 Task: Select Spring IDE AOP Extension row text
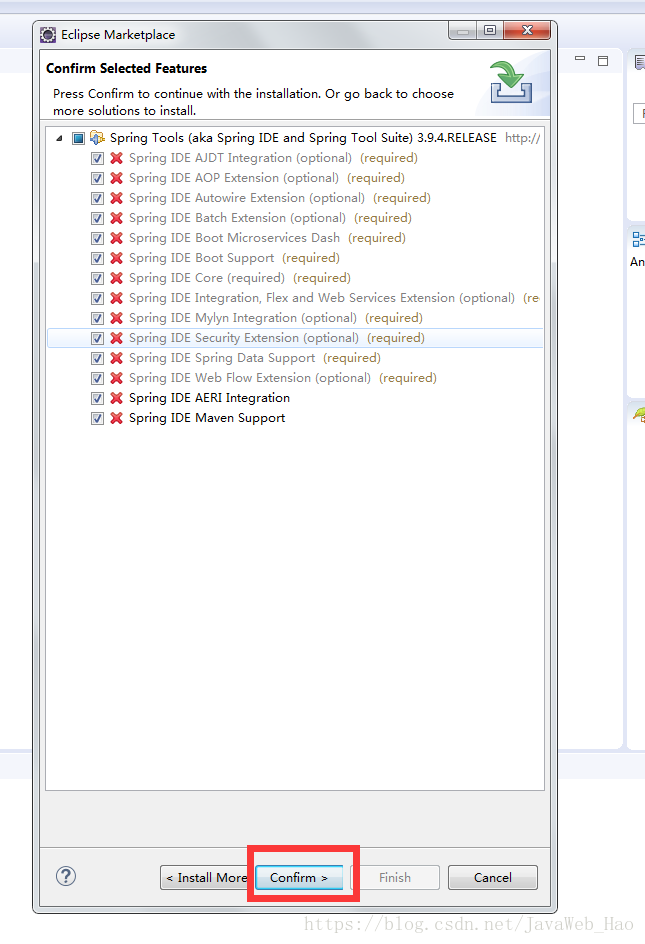(267, 178)
